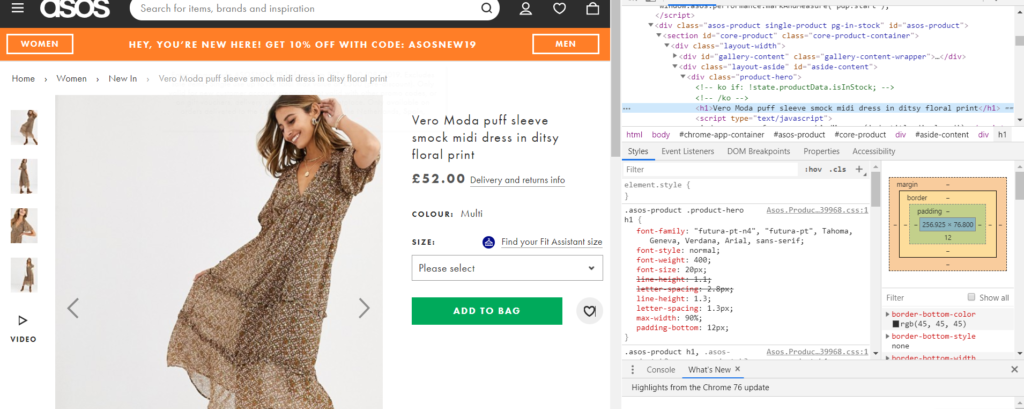Switch to the Styles tab
Viewport: 1024px width, 409px height.
637,151
